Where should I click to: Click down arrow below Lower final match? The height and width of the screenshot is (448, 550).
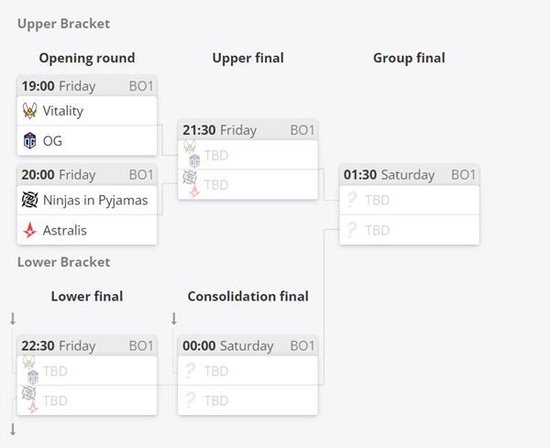(13, 429)
